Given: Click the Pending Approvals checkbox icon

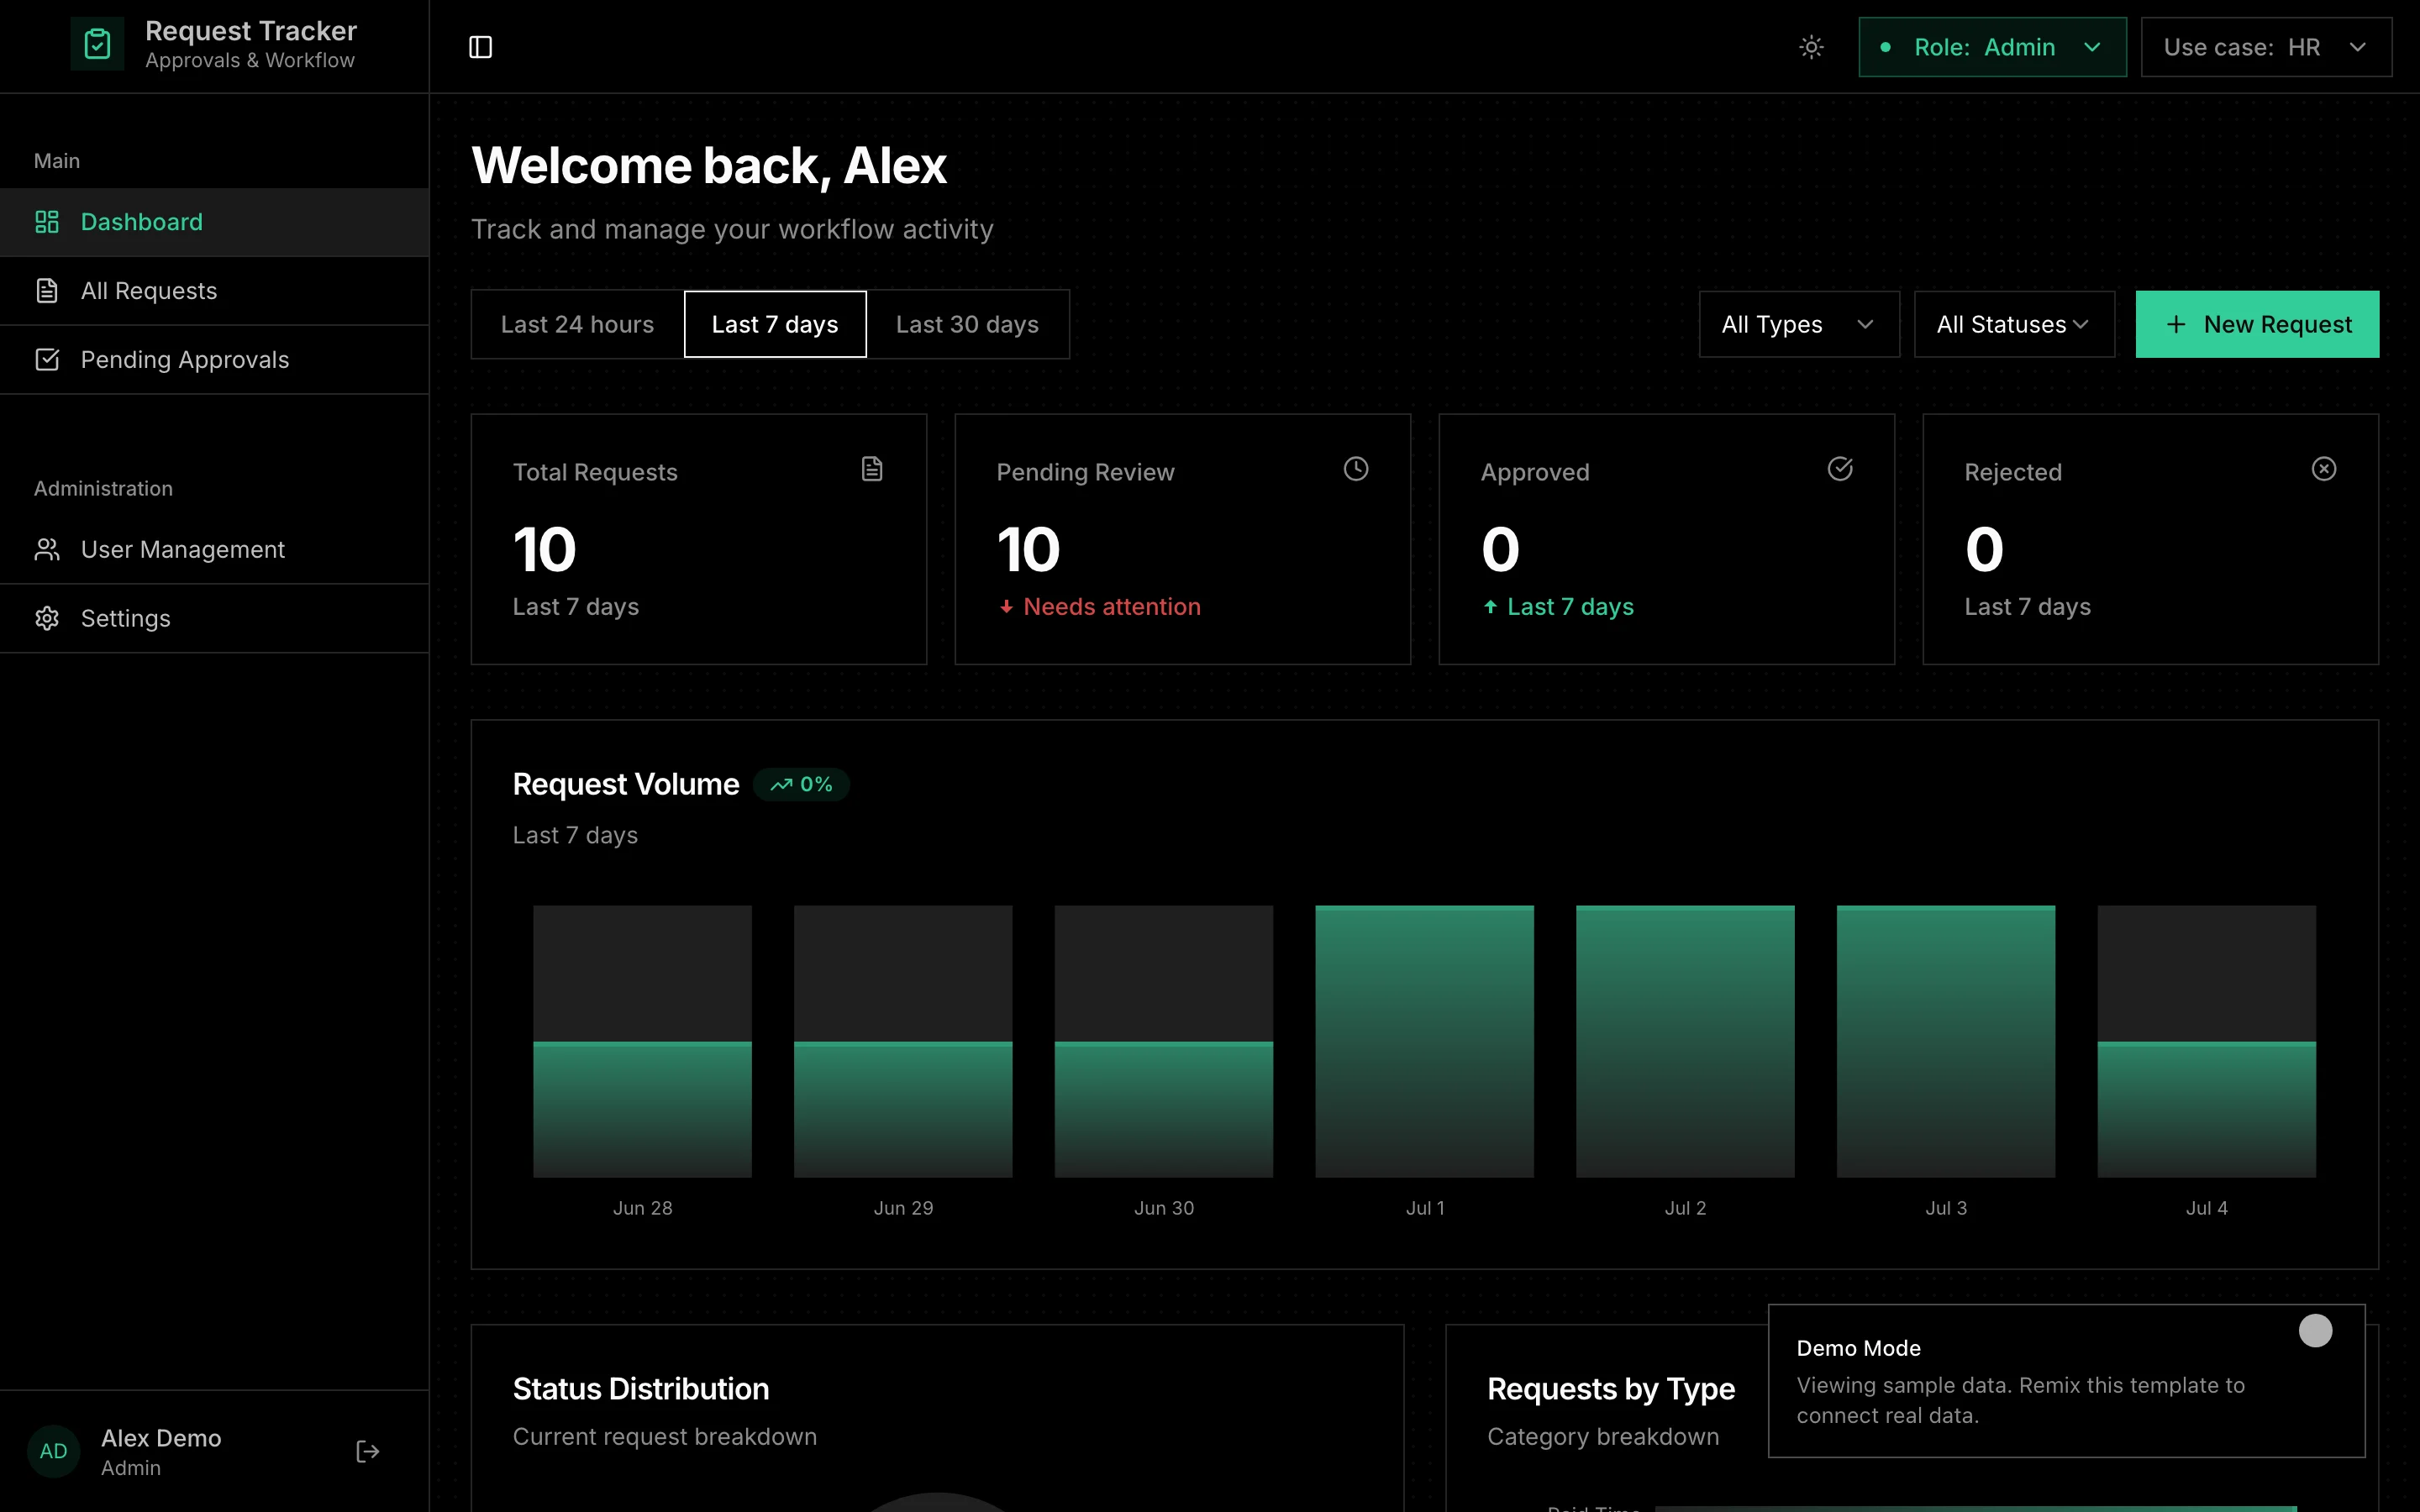Looking at the screenshot, I should (47, 360).
